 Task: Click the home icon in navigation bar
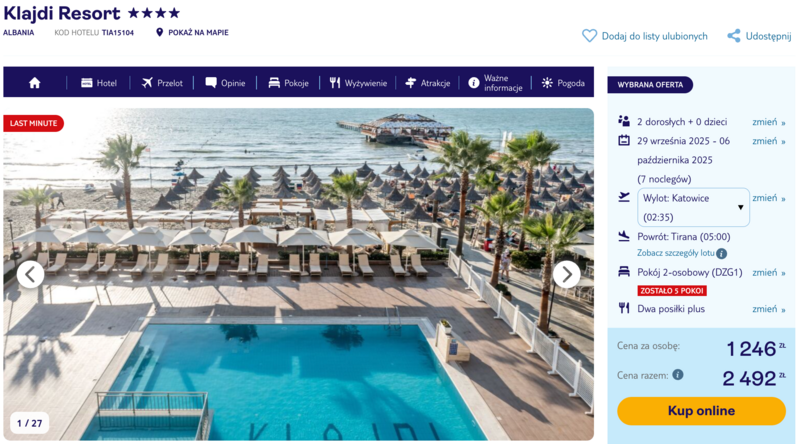34,83
